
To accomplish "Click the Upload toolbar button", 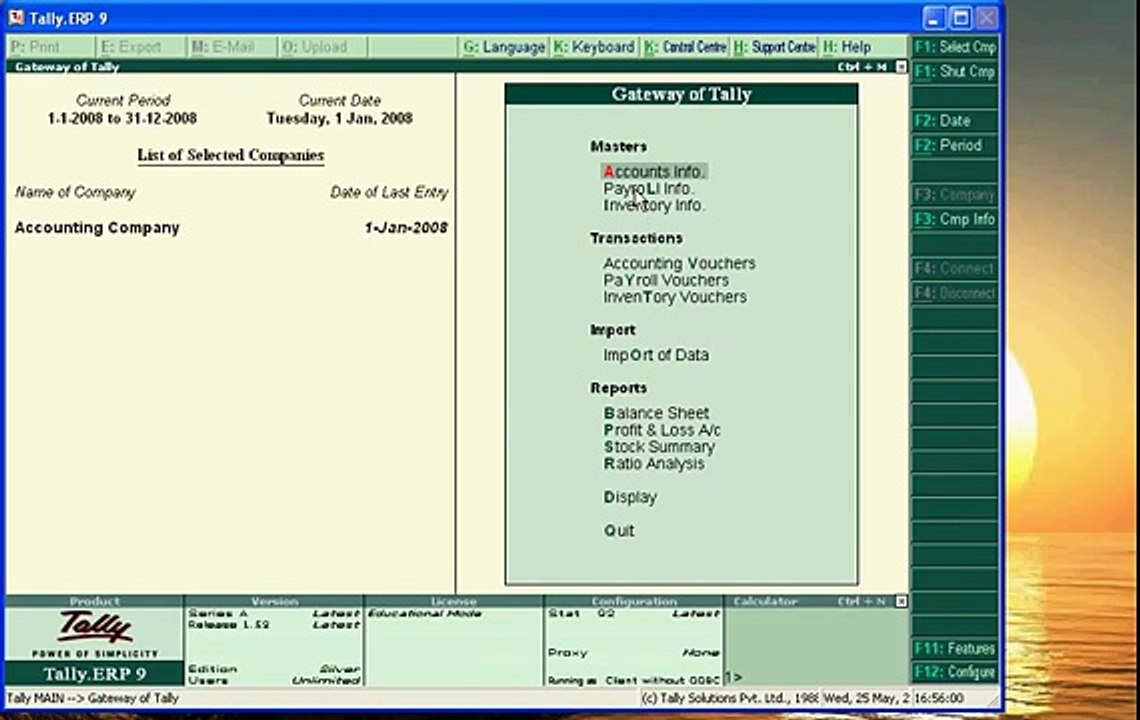I will point(322,47).
